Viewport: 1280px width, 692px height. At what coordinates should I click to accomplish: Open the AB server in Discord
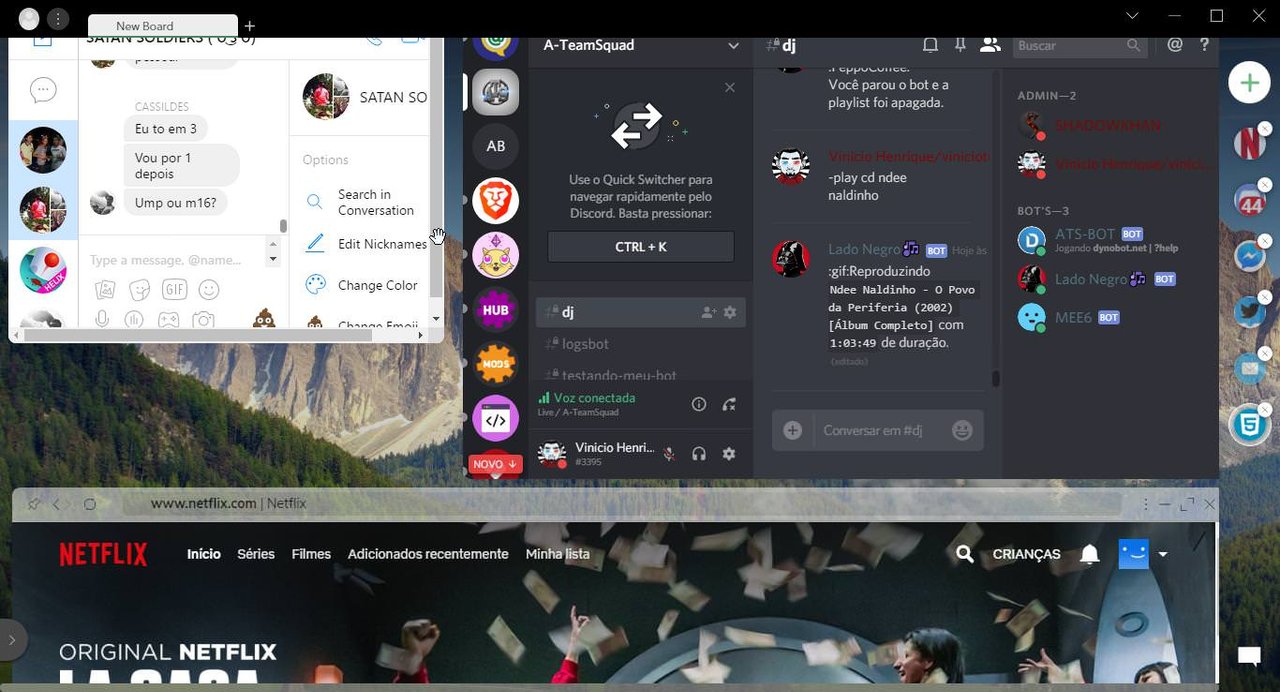pyautogui.click(x=495, y=146)
